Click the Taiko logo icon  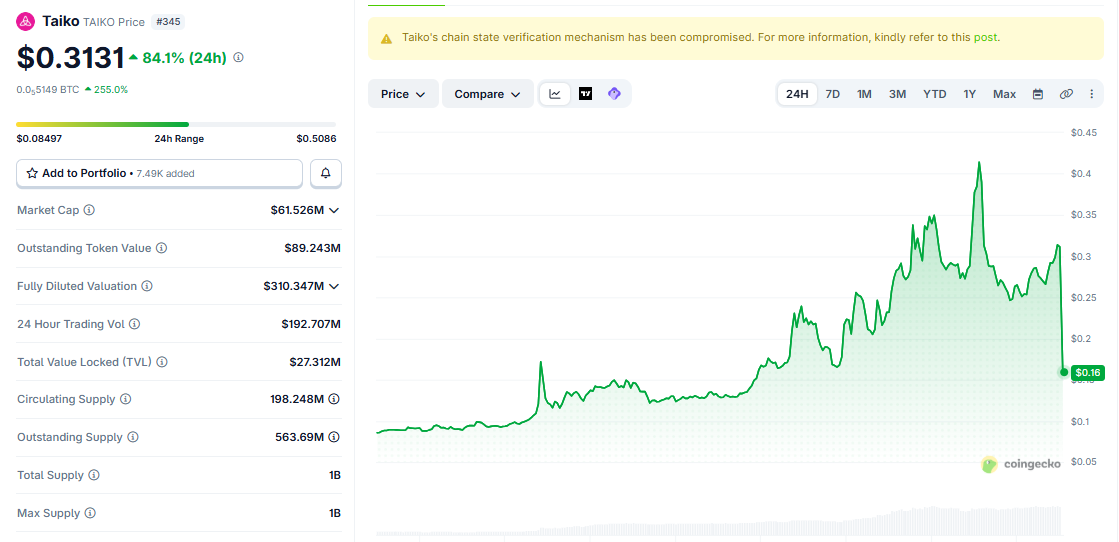[x=26, y=21]
